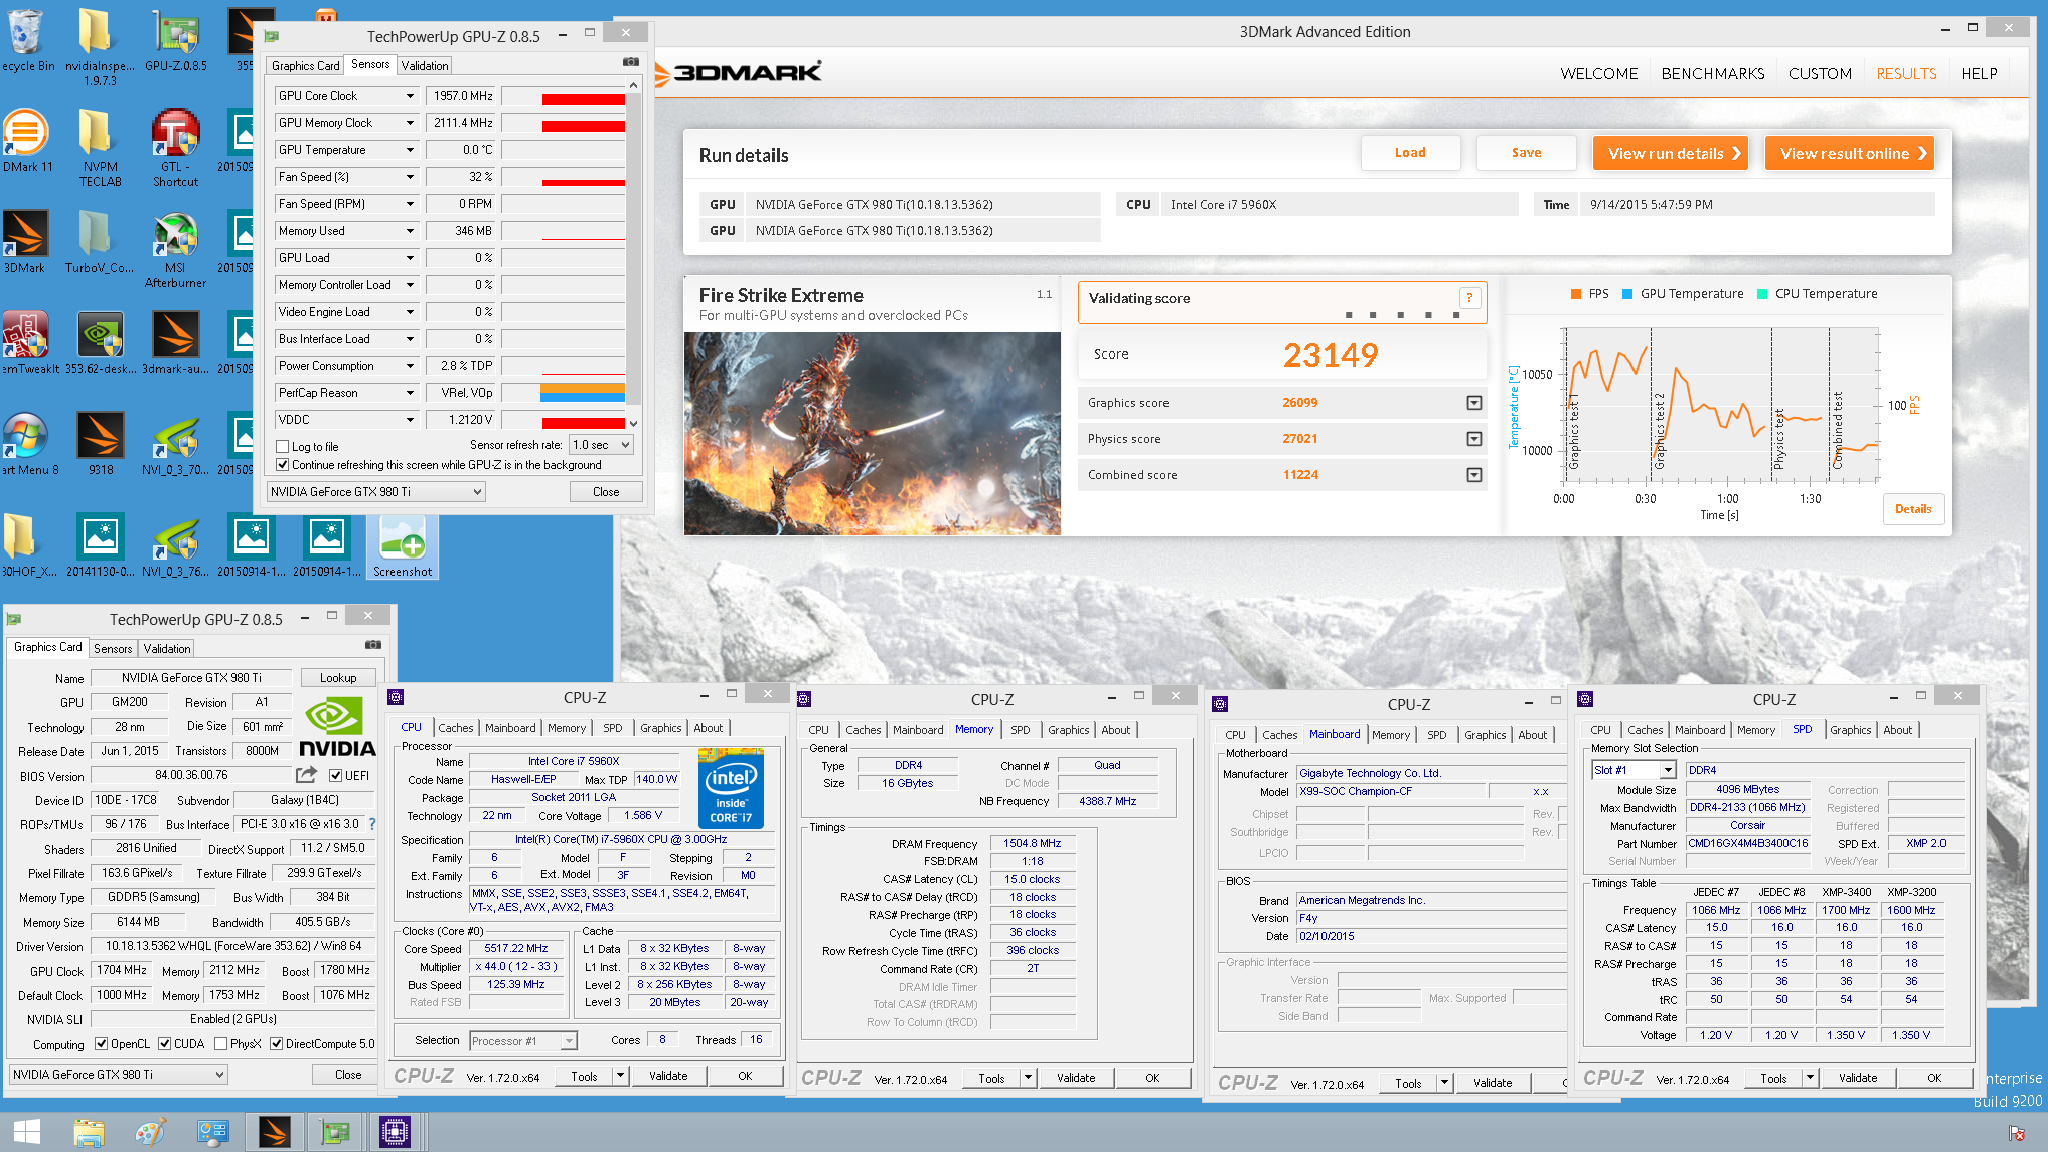Open Graphics tab in CPU-Z Mainboard window
2048x1152 pixels.
[1485, 735]
